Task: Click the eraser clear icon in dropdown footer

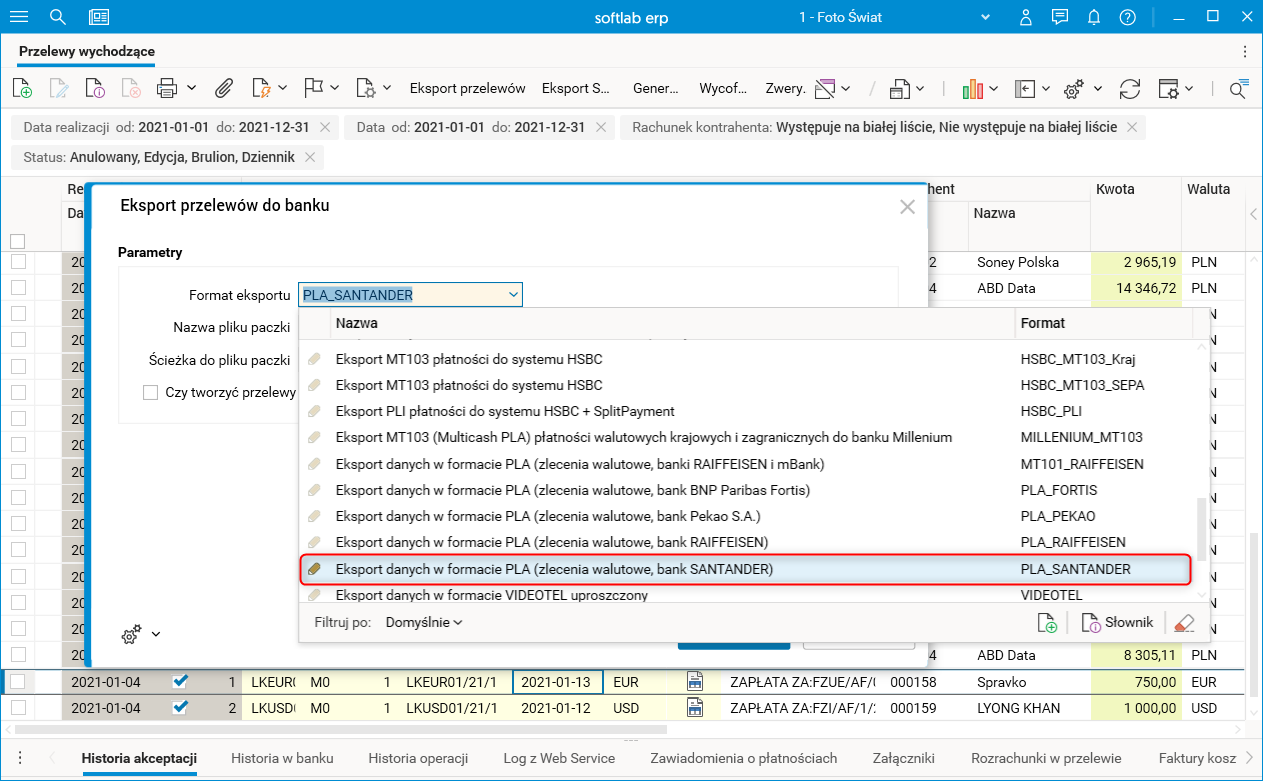Action: [1185, 622]
